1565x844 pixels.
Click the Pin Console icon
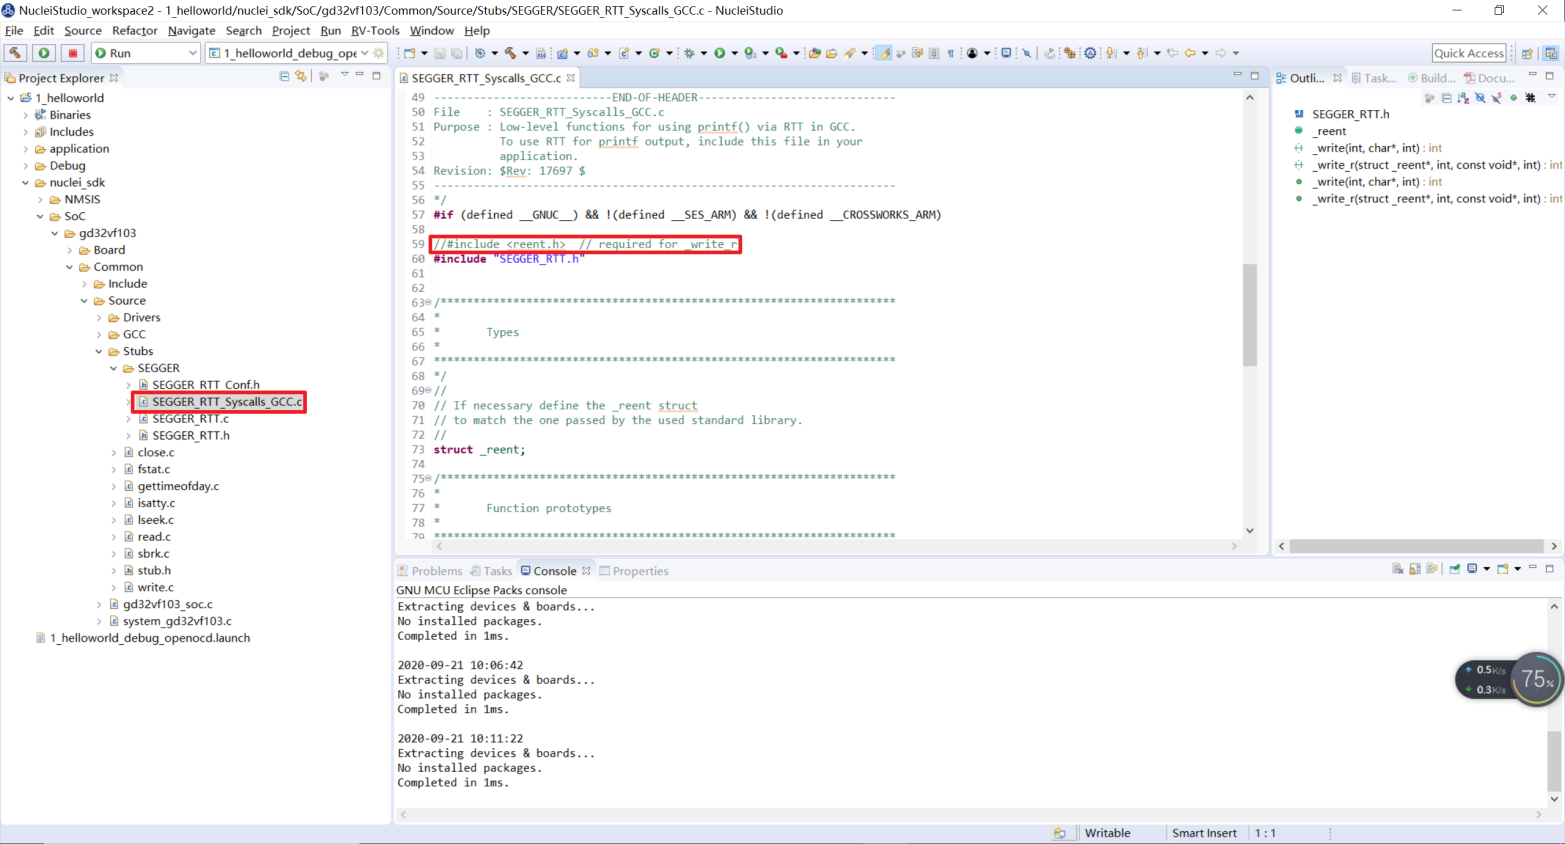click(x=1455, y=569)
